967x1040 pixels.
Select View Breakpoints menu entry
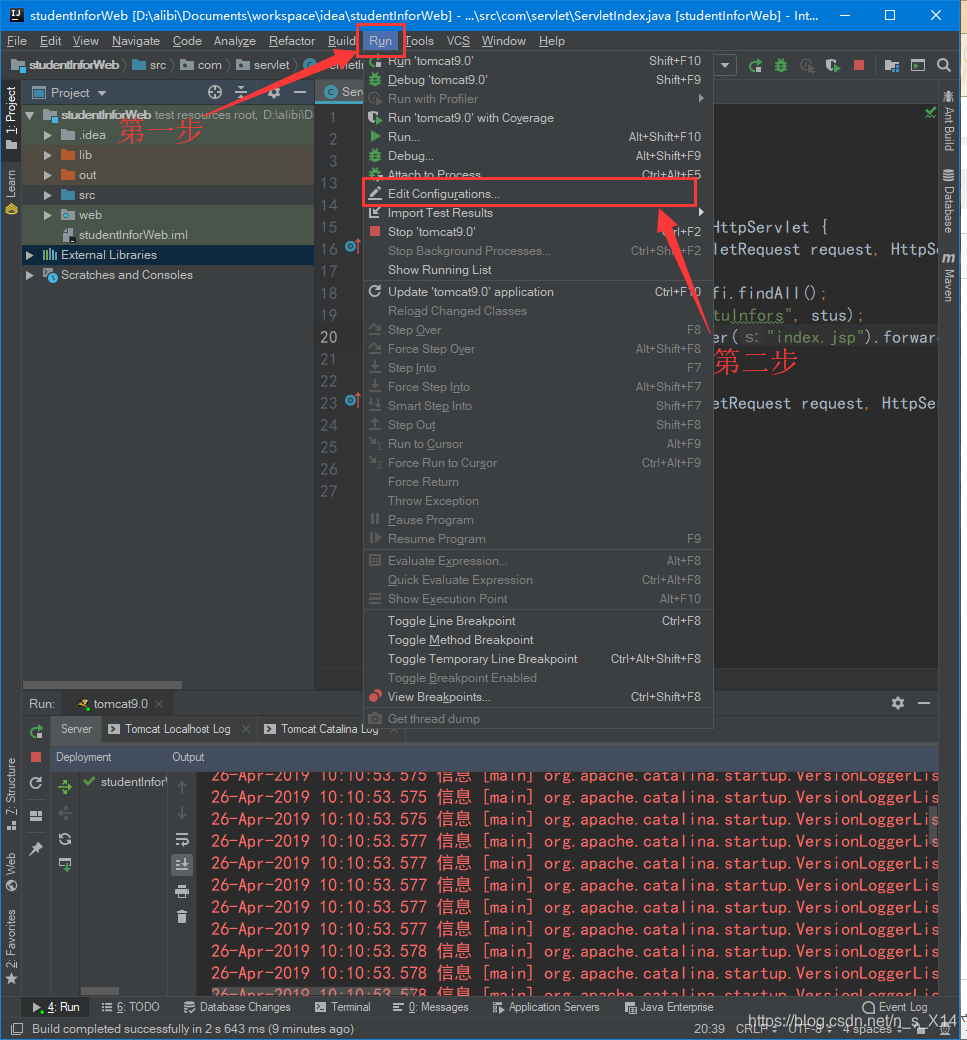click(538, 696)
